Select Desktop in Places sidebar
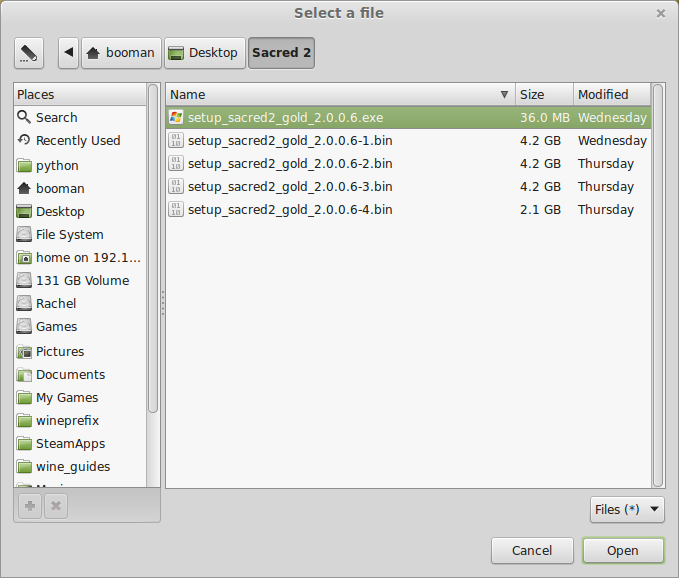679x578 pixels. pyautogui.click(x=80, y=211)
